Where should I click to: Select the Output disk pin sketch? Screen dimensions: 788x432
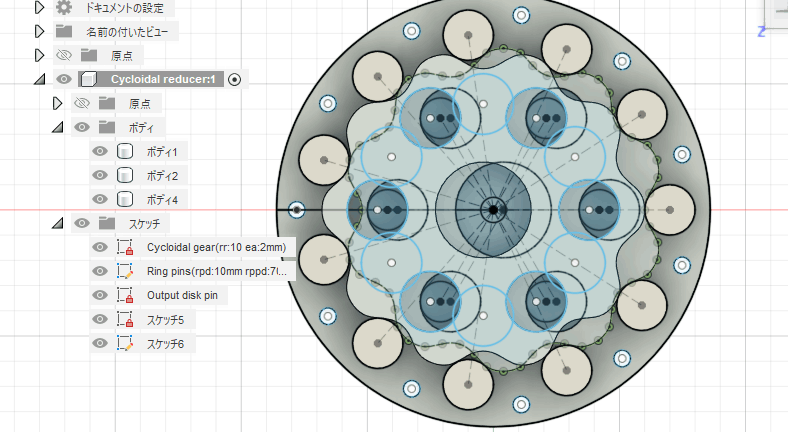pos(182,295)
